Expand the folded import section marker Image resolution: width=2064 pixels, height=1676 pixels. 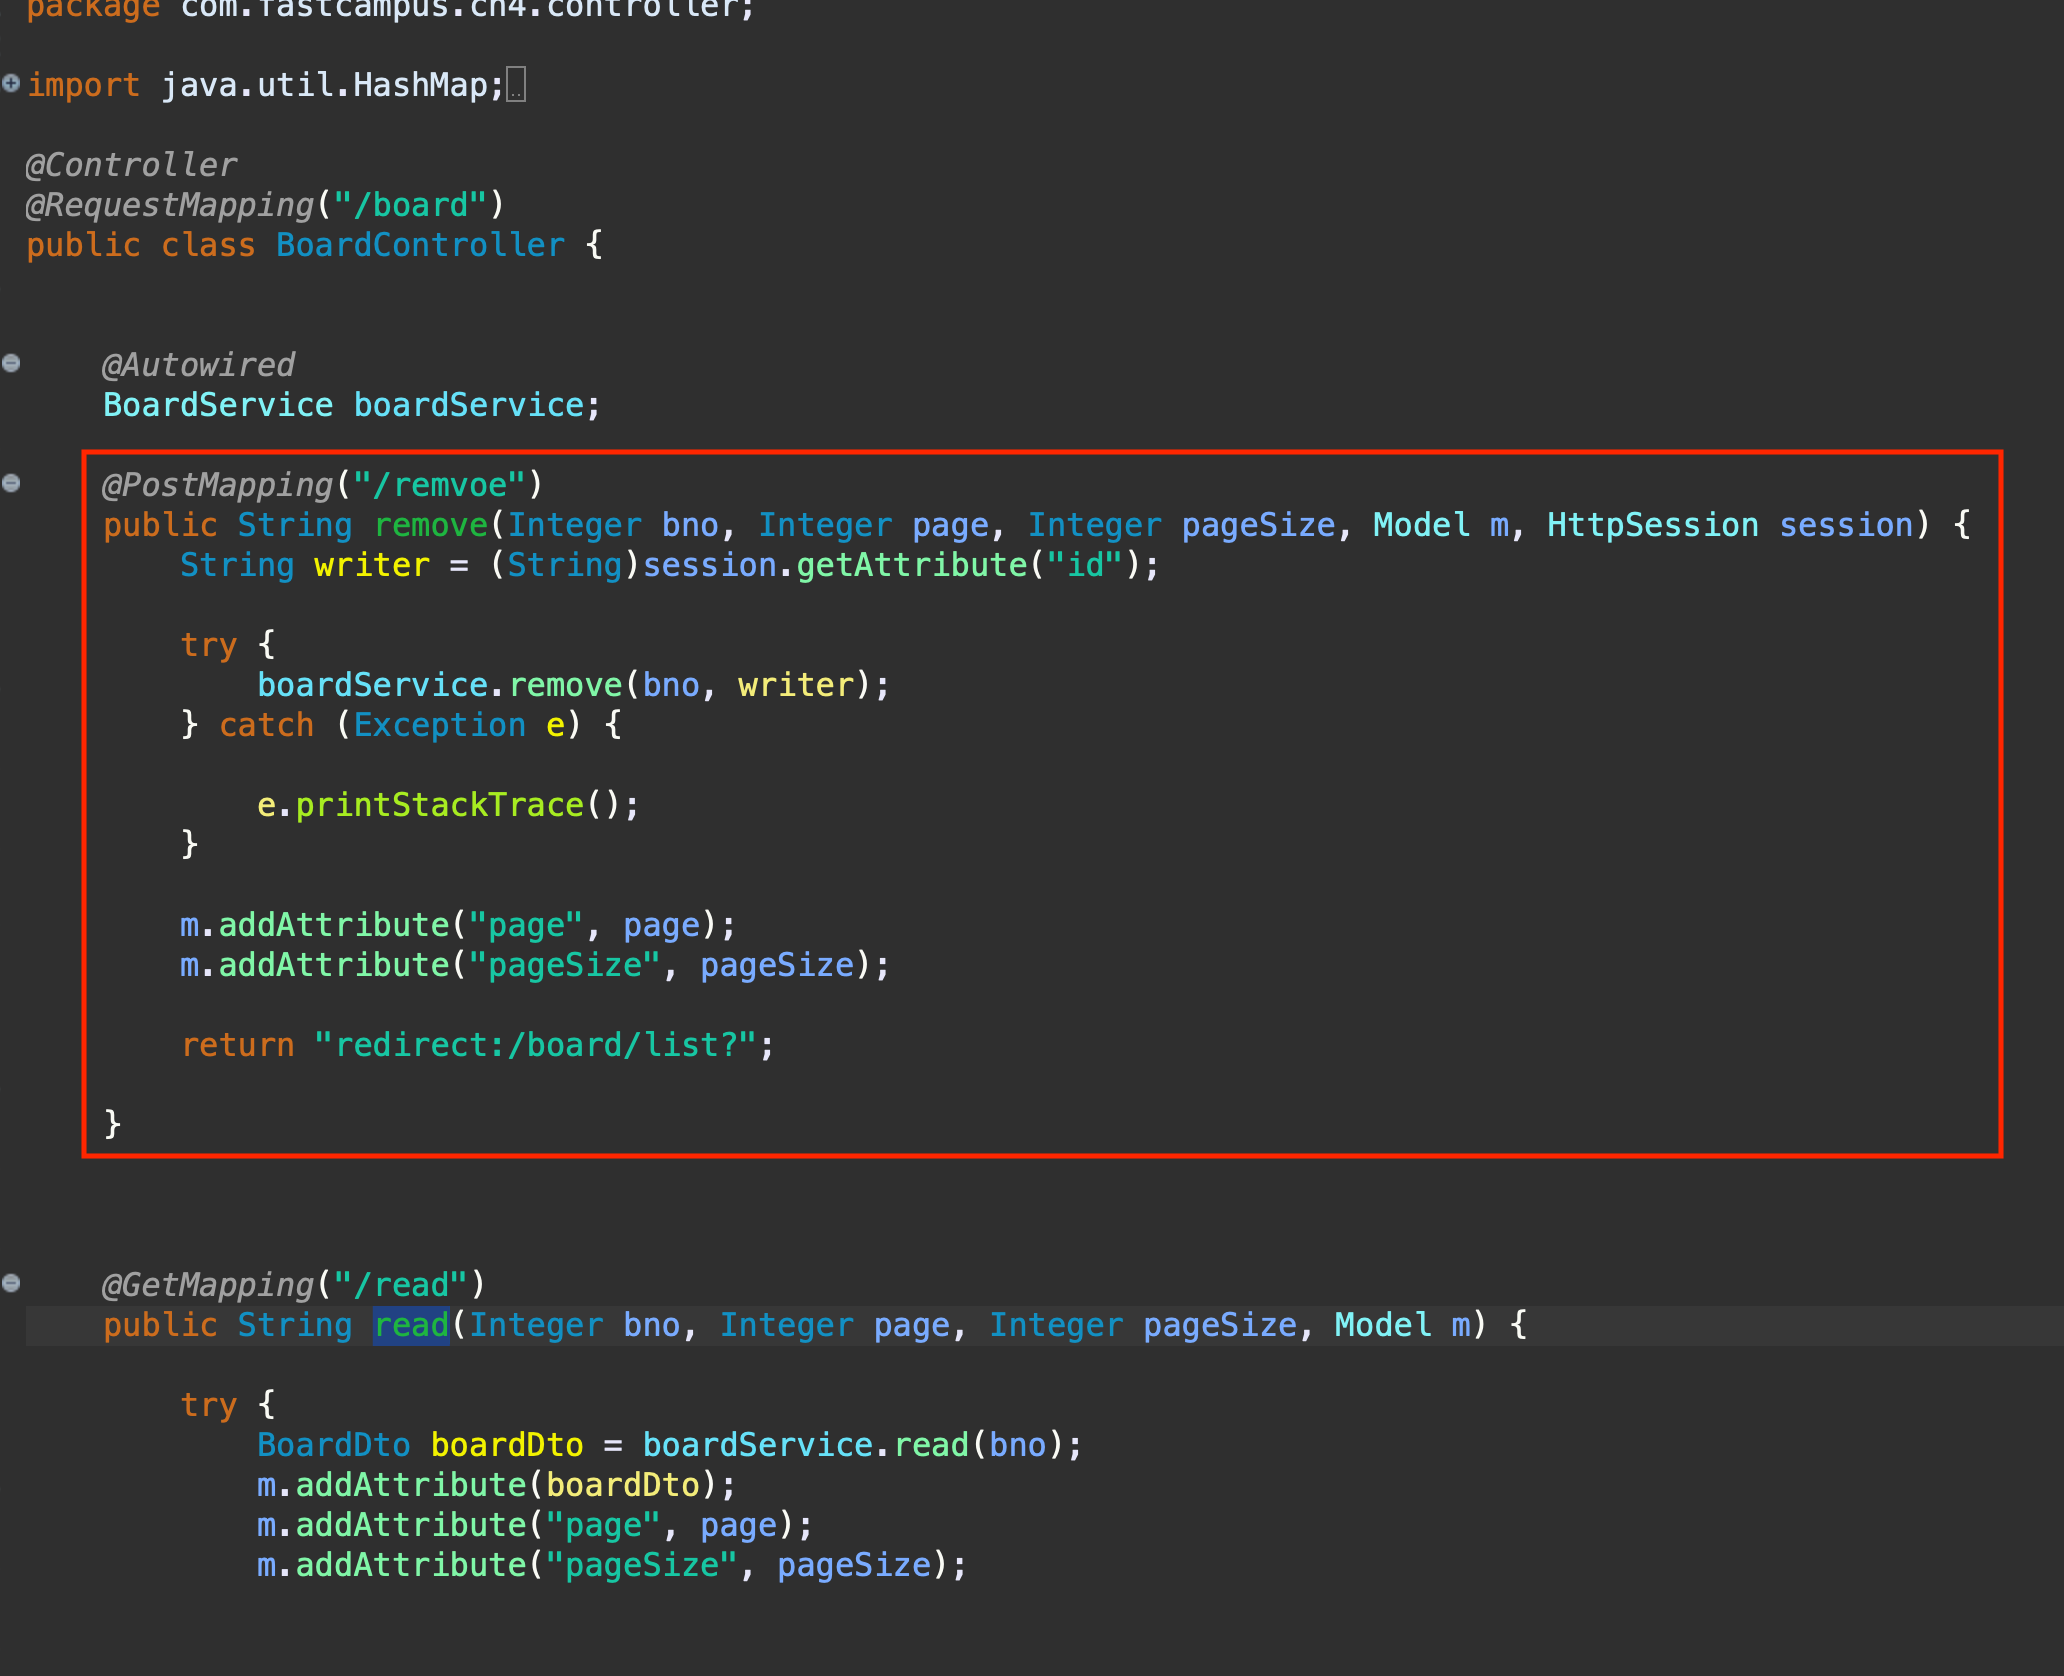(x=11, y=83)
